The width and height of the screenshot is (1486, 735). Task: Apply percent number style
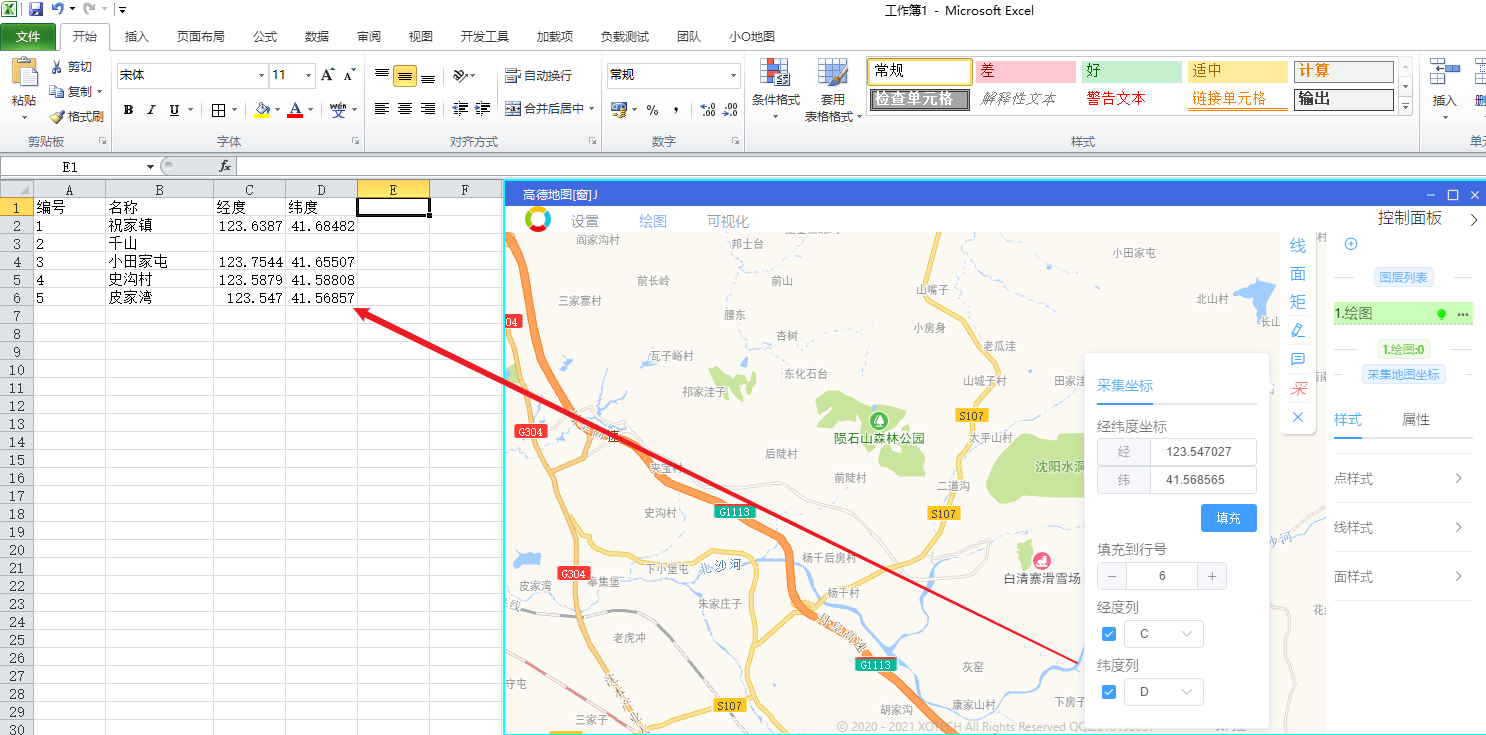click(652, 110)
